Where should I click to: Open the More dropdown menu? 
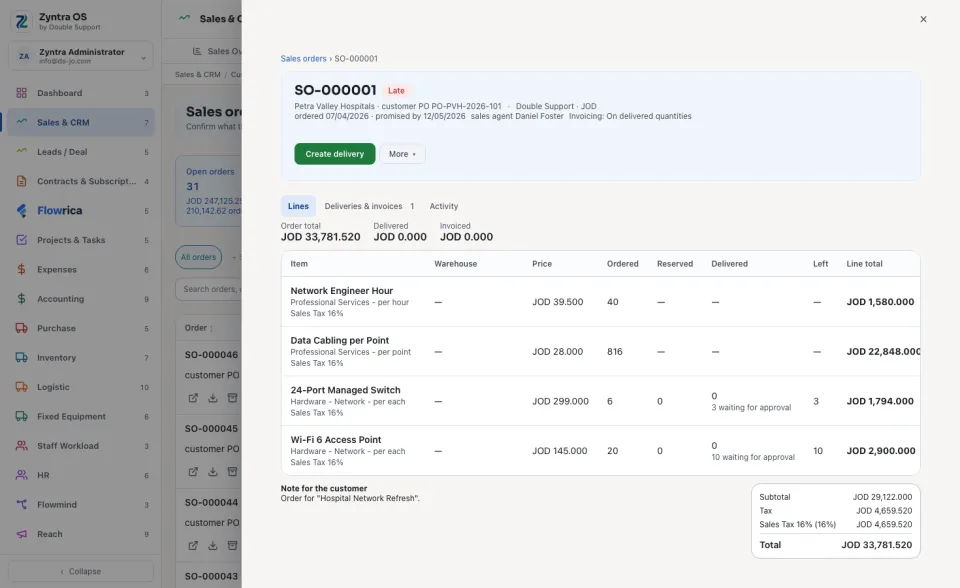pos(402,154)
